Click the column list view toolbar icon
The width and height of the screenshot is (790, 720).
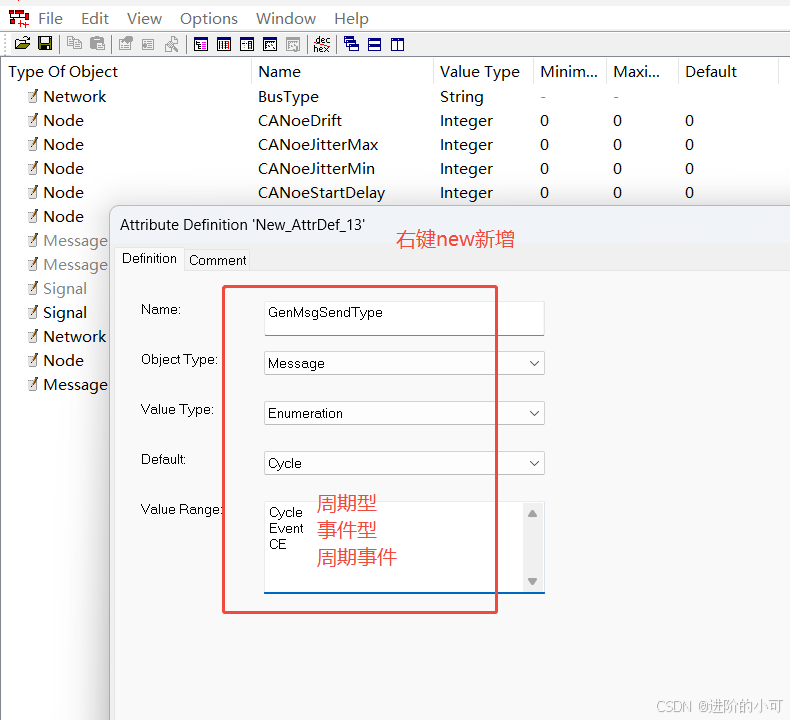coord(224,44)
